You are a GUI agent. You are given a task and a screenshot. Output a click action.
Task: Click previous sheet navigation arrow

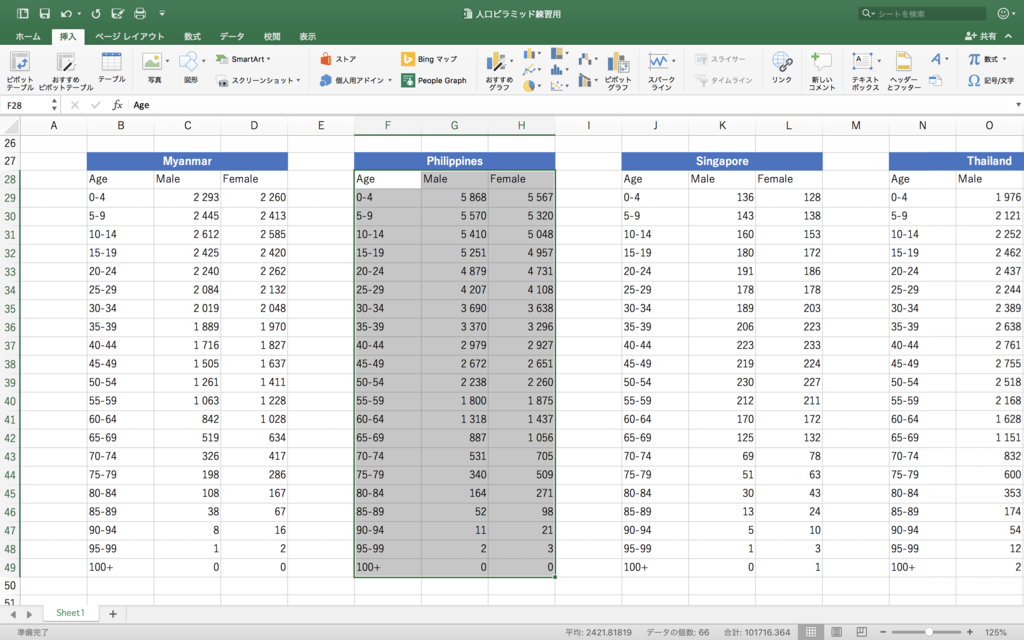coord(13,615)
